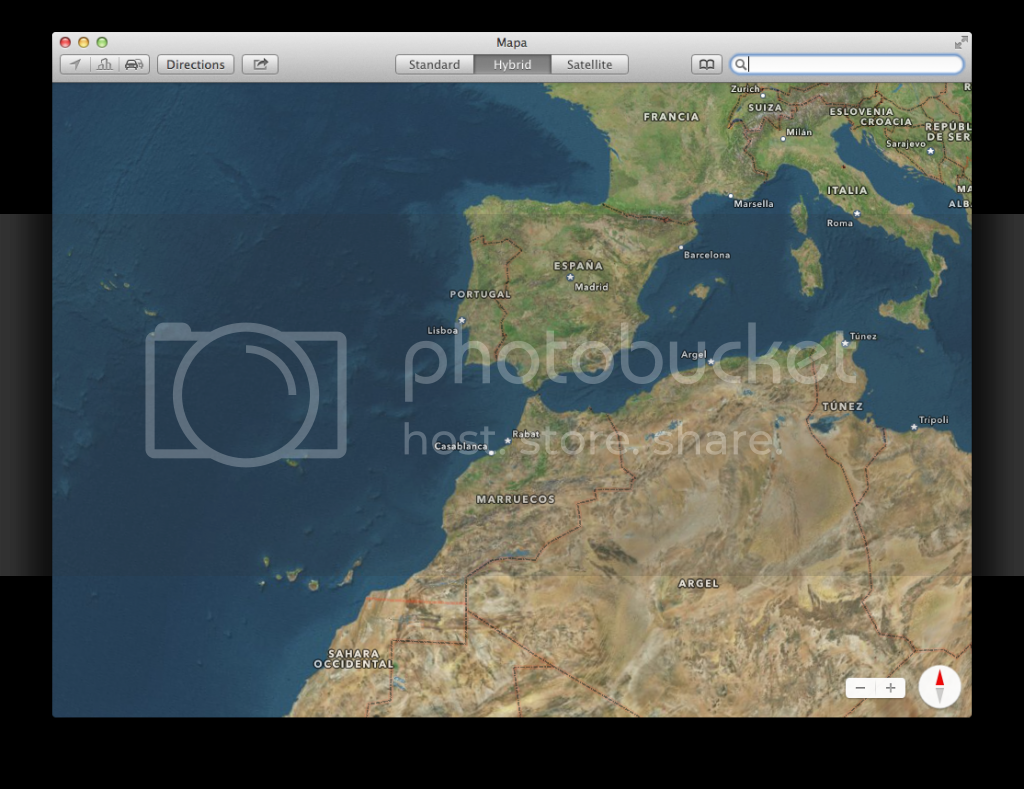Click the ITALIA country label

(848, 190)
